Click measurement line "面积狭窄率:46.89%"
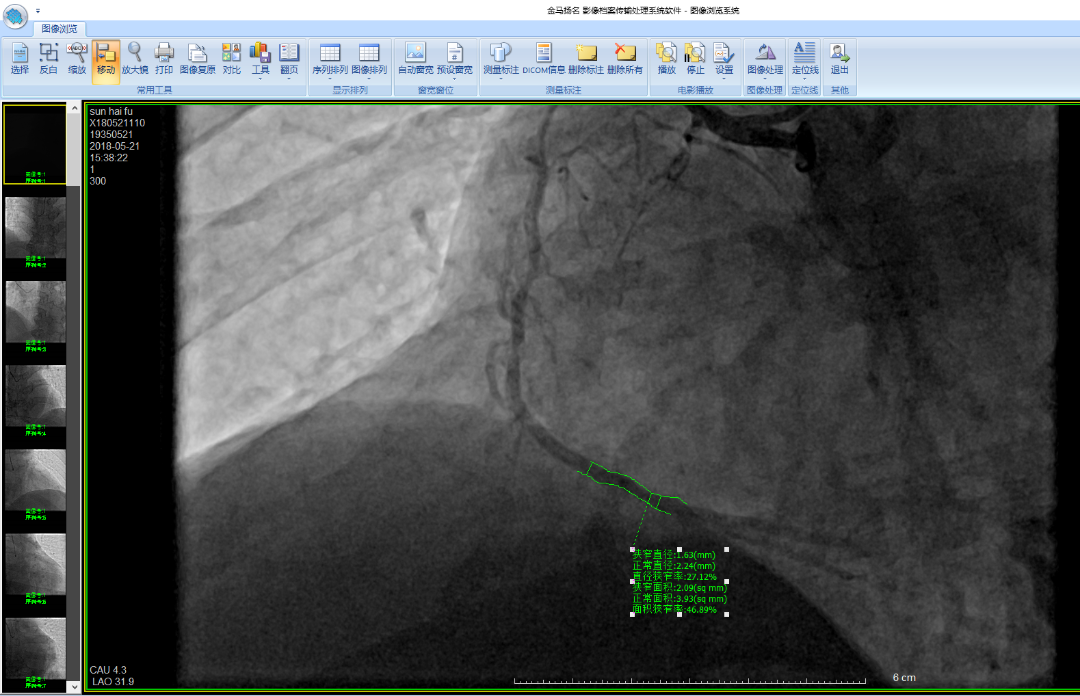Image resolution: width=1080 pixels, height=696 pixels. pos(675,610)
